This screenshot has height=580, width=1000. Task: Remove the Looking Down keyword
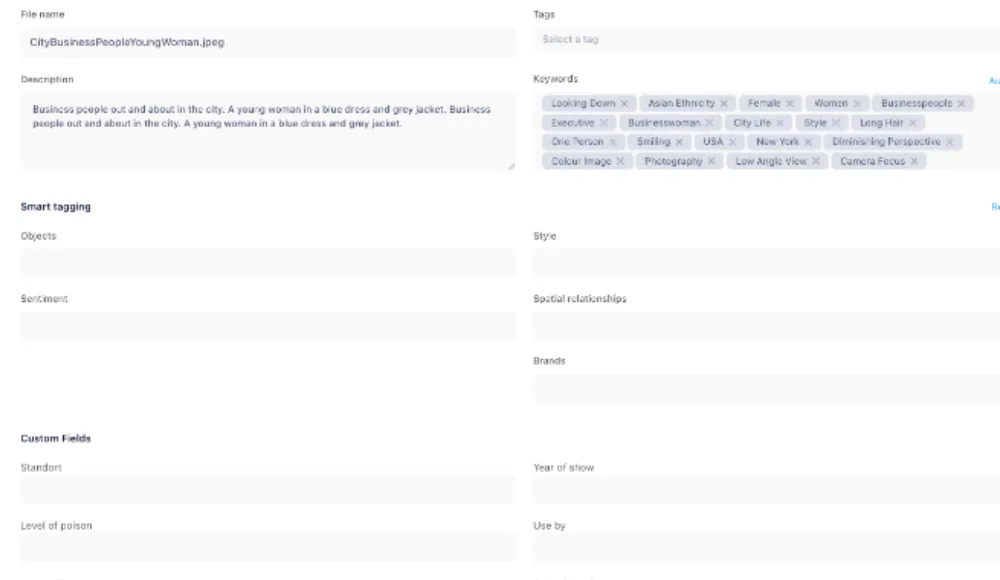pos(624,103)
